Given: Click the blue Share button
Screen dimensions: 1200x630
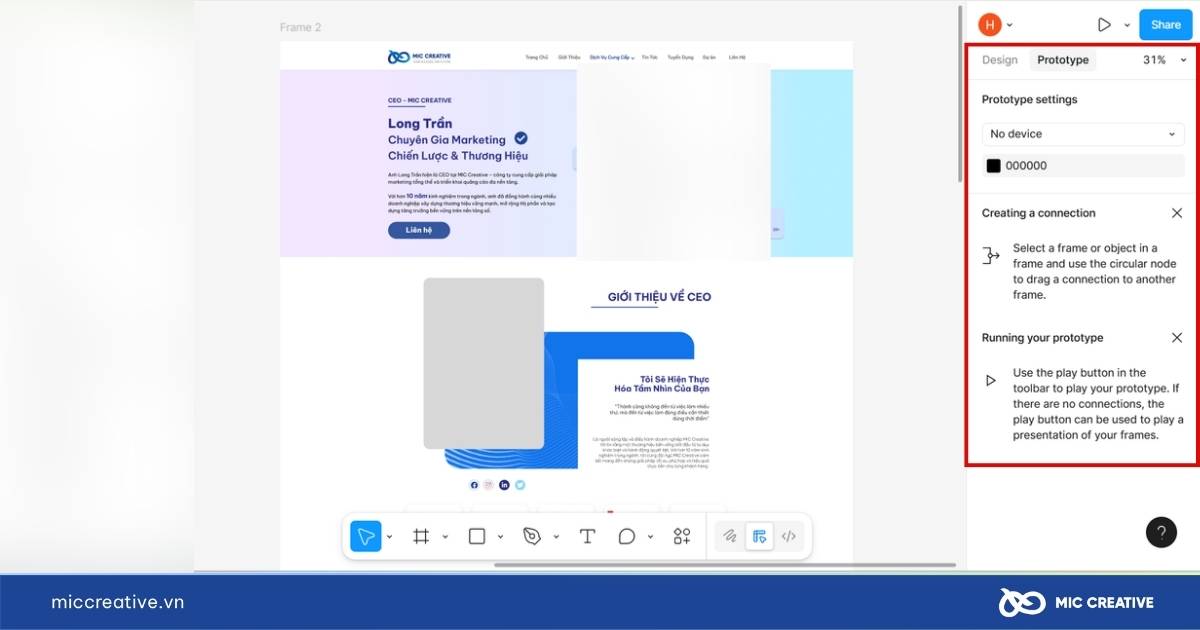Looking at the screenshot, I should 1165,25.
